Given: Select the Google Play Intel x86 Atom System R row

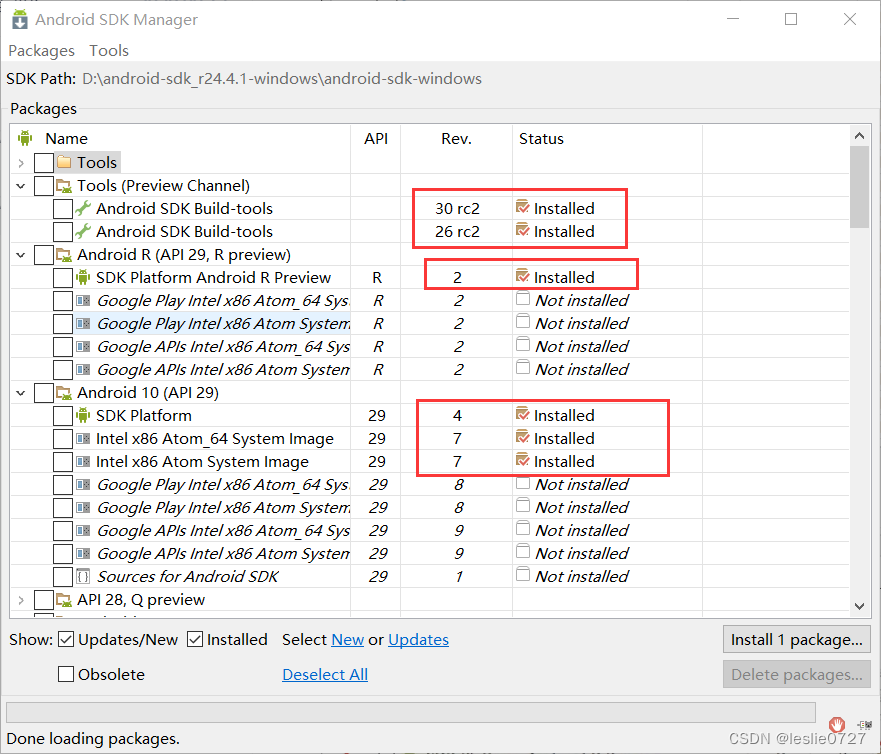Looking at the screenshot, I should click(430, 324).
